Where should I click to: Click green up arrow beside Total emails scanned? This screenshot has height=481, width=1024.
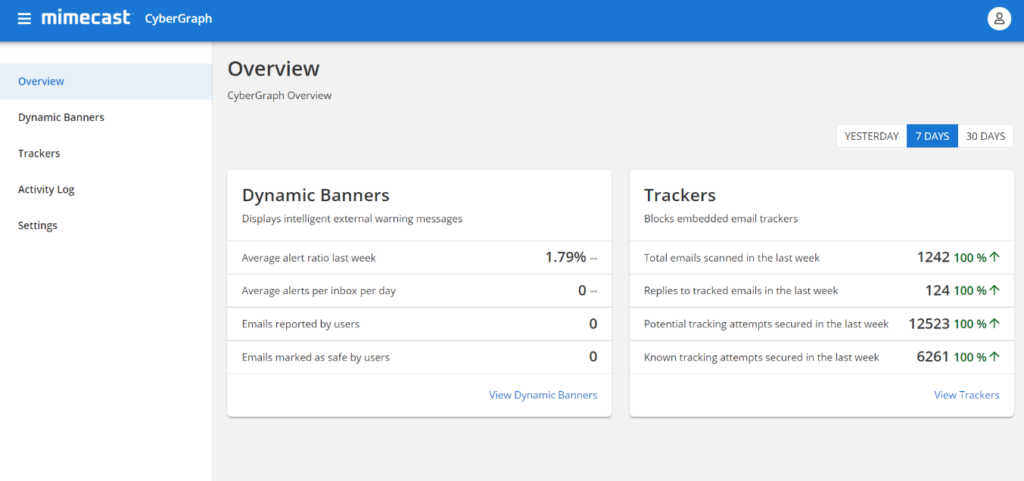[x=995, y=258]
